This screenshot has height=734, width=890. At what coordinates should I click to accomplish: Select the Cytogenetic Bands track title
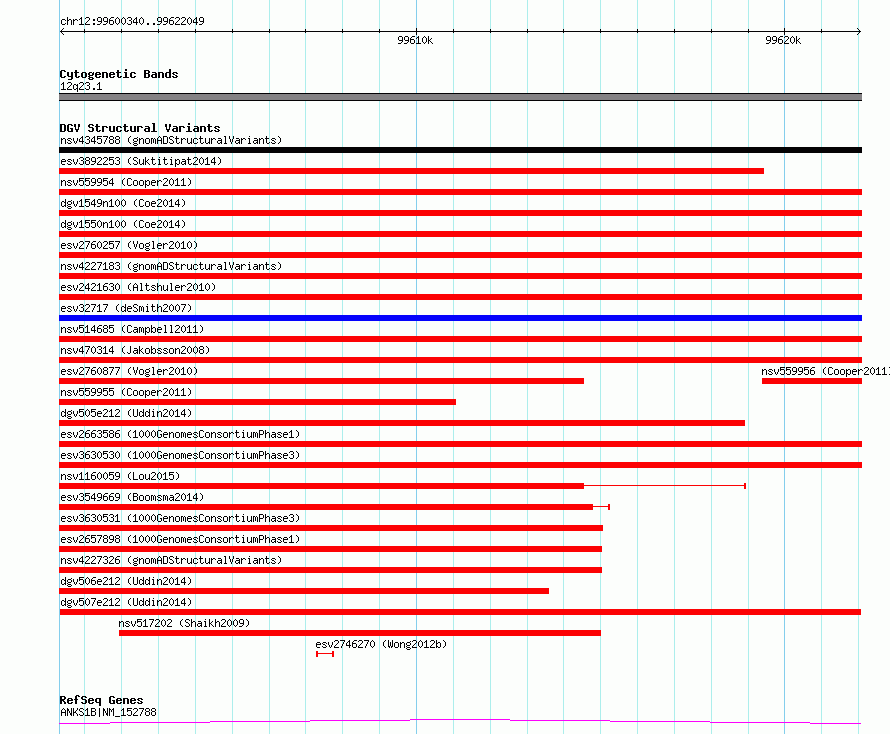point(119,74)
